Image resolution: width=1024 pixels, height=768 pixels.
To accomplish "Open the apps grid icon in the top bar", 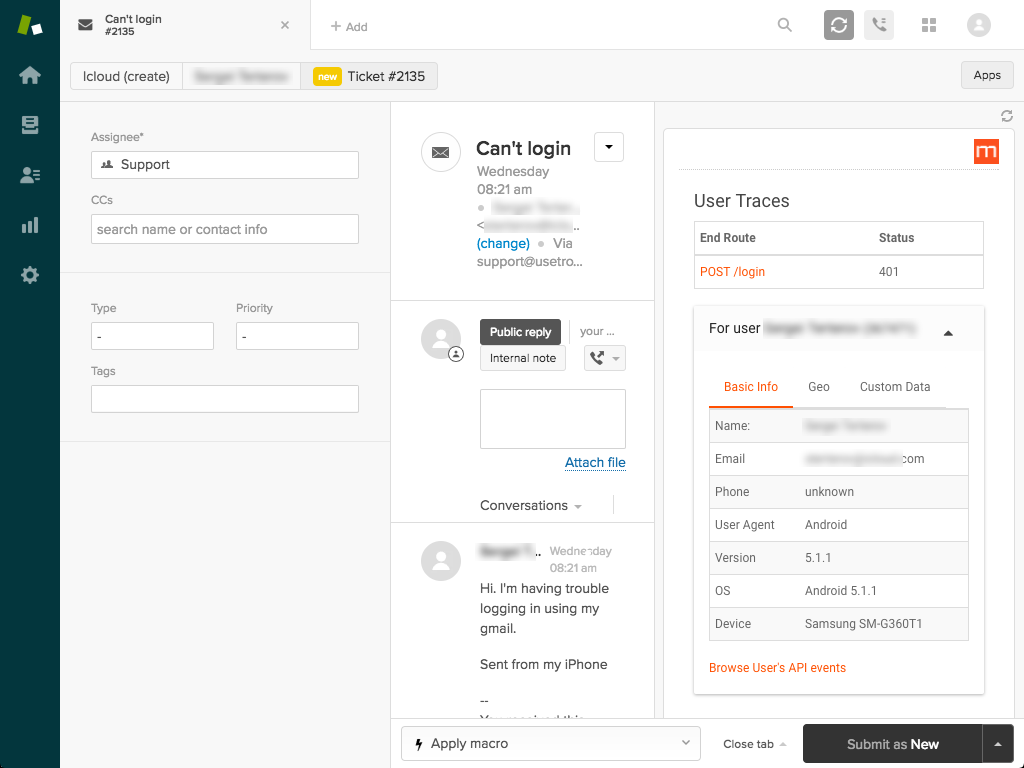I will [x=928, y=25].
